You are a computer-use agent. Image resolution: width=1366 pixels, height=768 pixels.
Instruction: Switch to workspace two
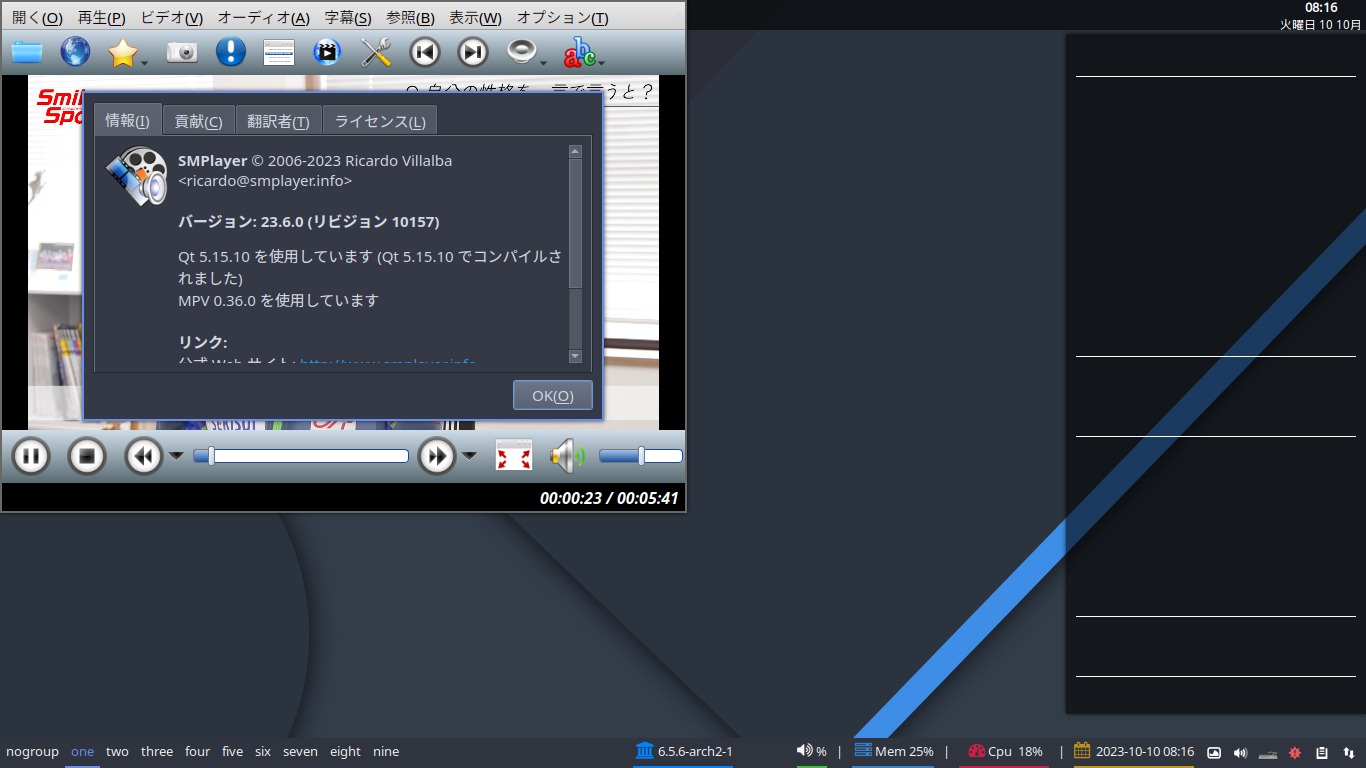pyautogui.click(x=117, y=751)
